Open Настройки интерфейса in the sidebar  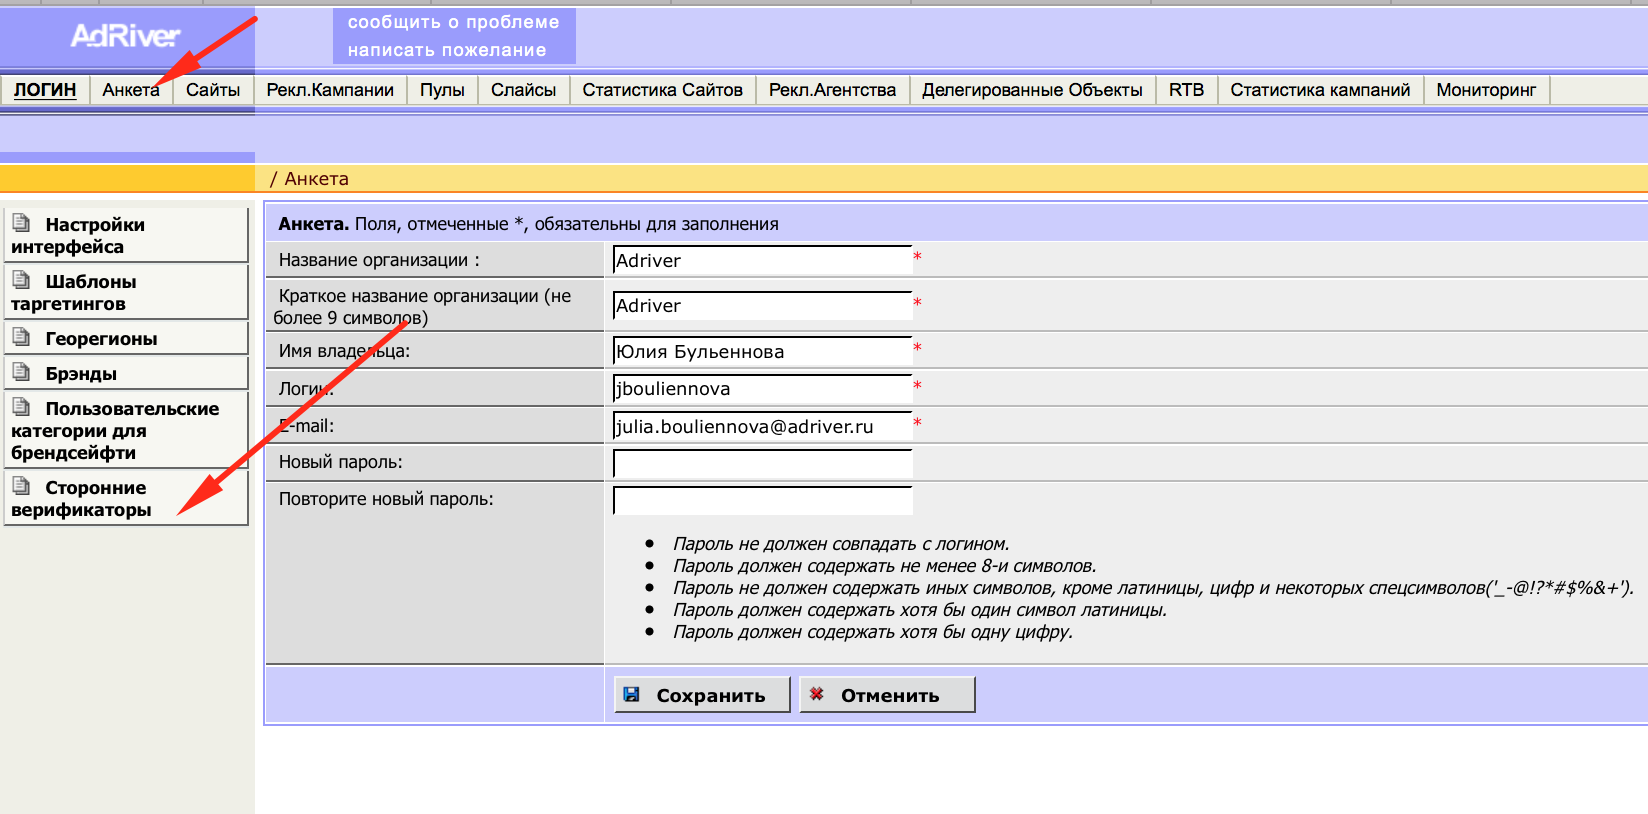point(126,235)
